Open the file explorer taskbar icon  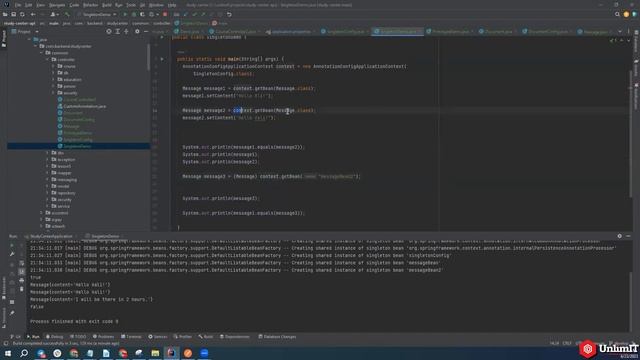155,353
